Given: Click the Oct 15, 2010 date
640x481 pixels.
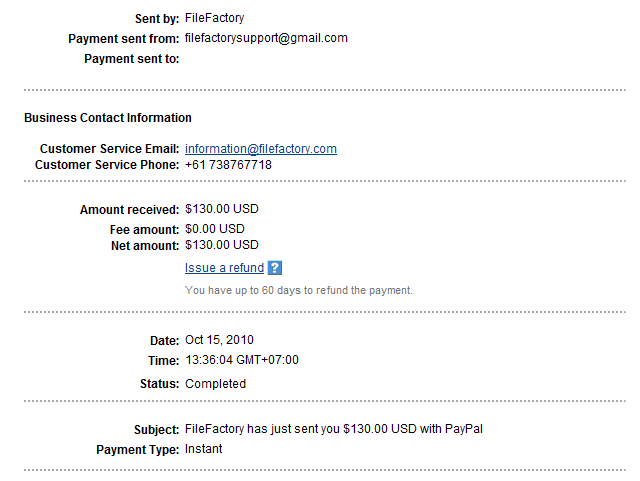Looking at the screenshot, I should [219, 340].
